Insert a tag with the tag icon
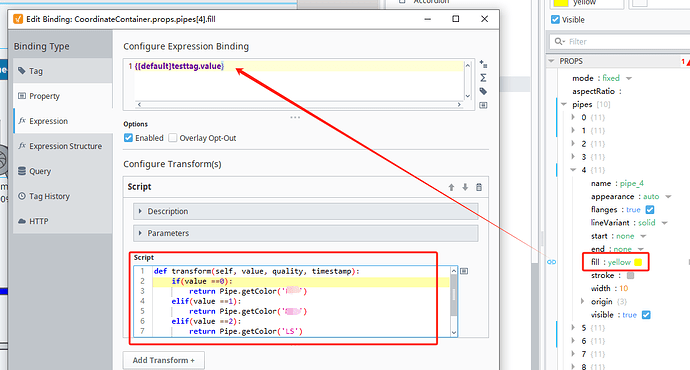The width and height of the screenshot is (690, 370). (483, 92)
